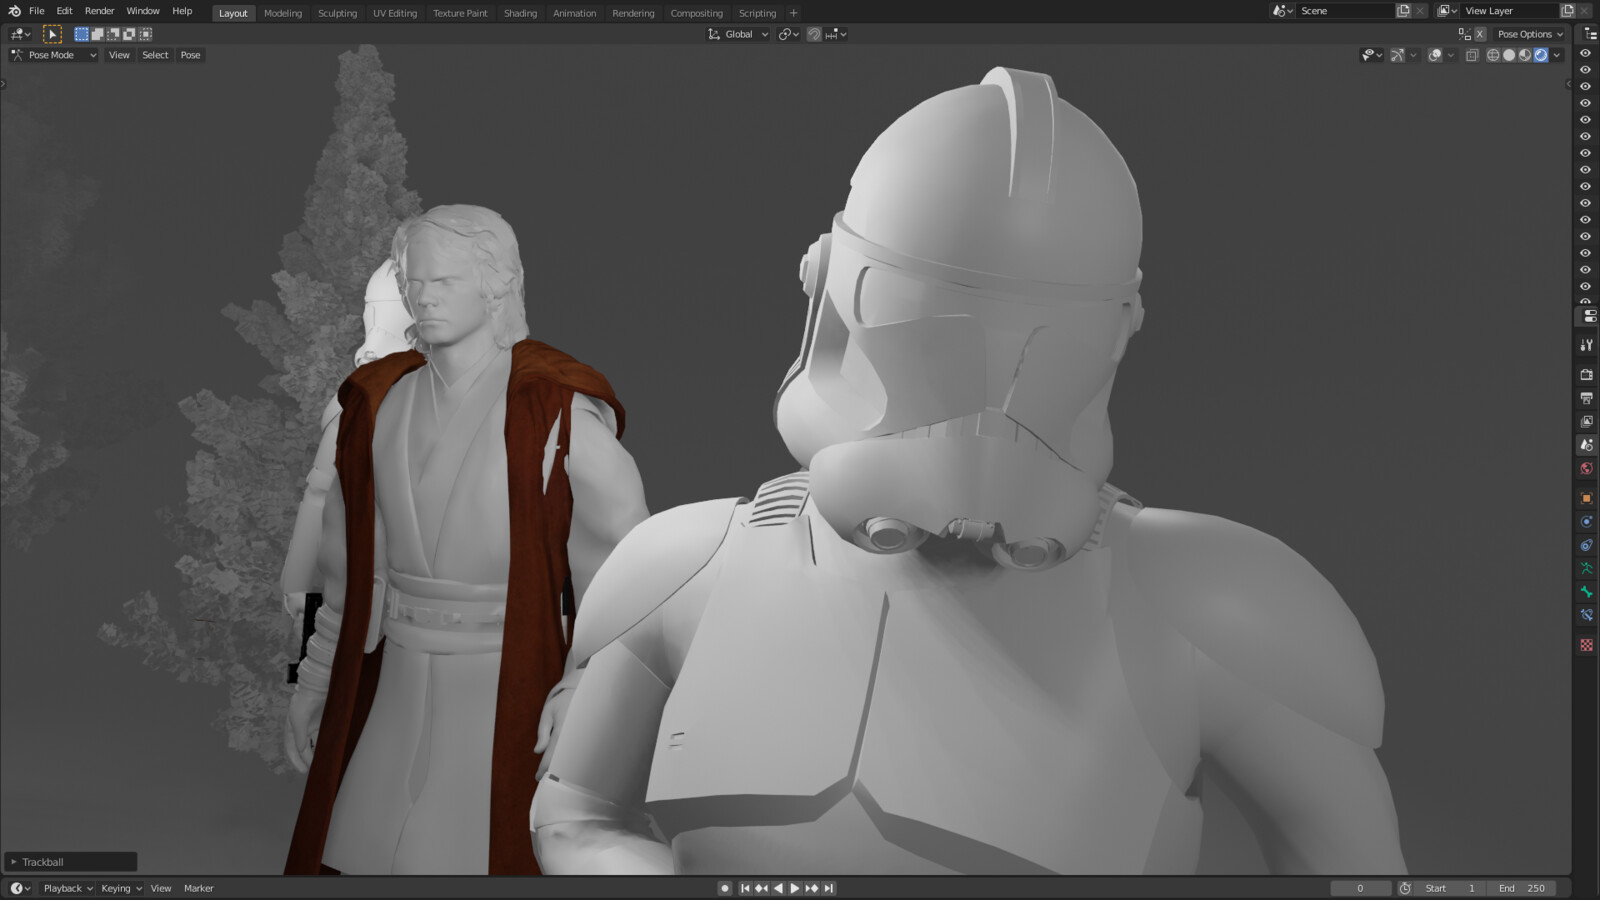
Task: Expand the Trackball operator panel
Action: [x=70, y=862]
